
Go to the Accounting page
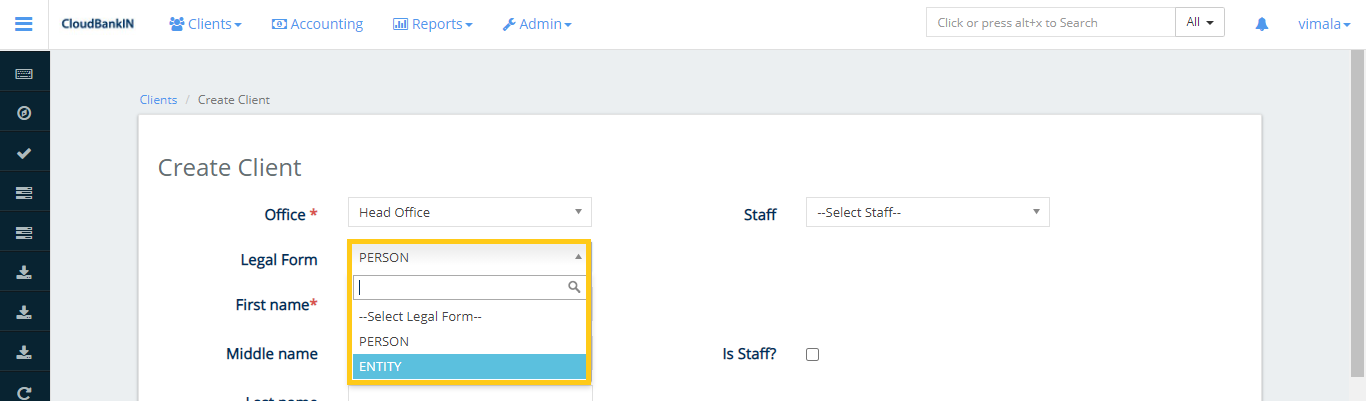(317, 24)
